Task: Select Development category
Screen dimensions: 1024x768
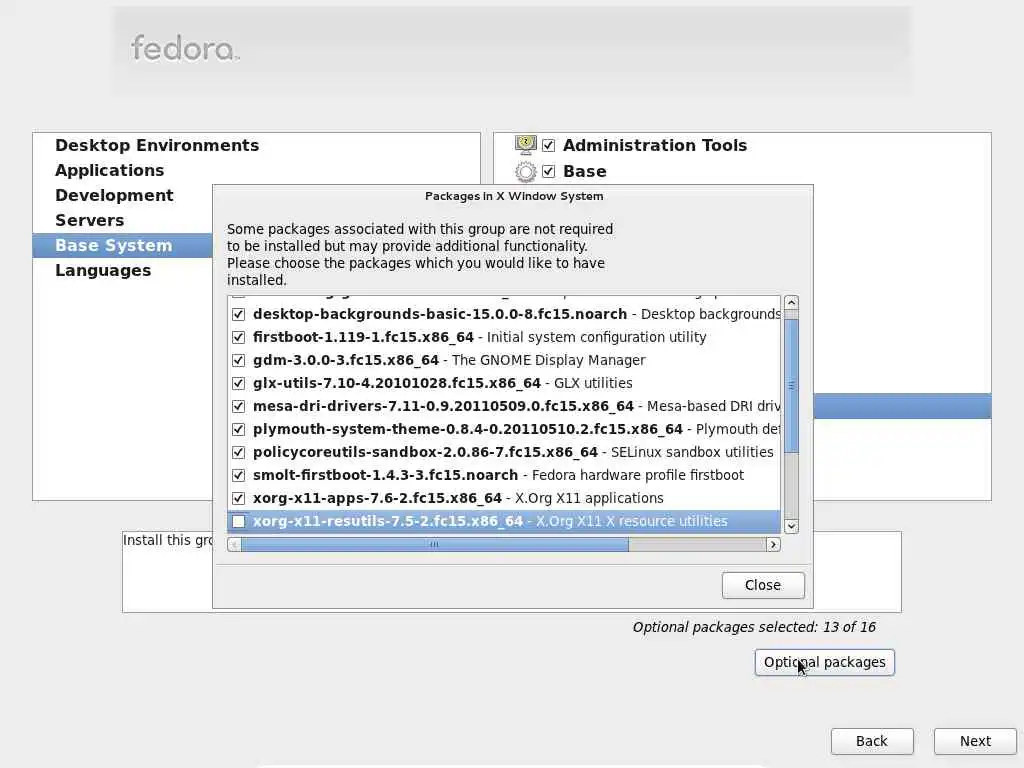Action: (114, 195)
